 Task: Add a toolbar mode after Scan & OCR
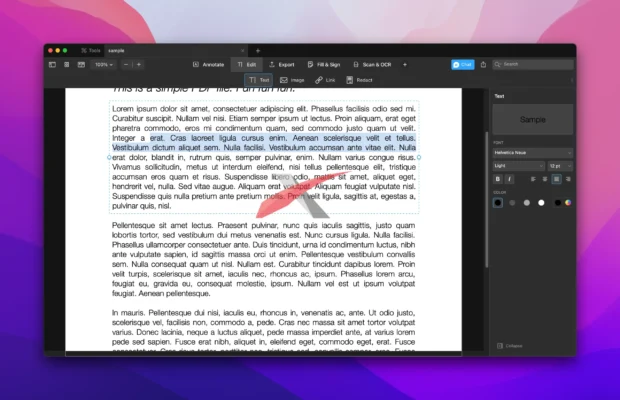coord(405,64)
